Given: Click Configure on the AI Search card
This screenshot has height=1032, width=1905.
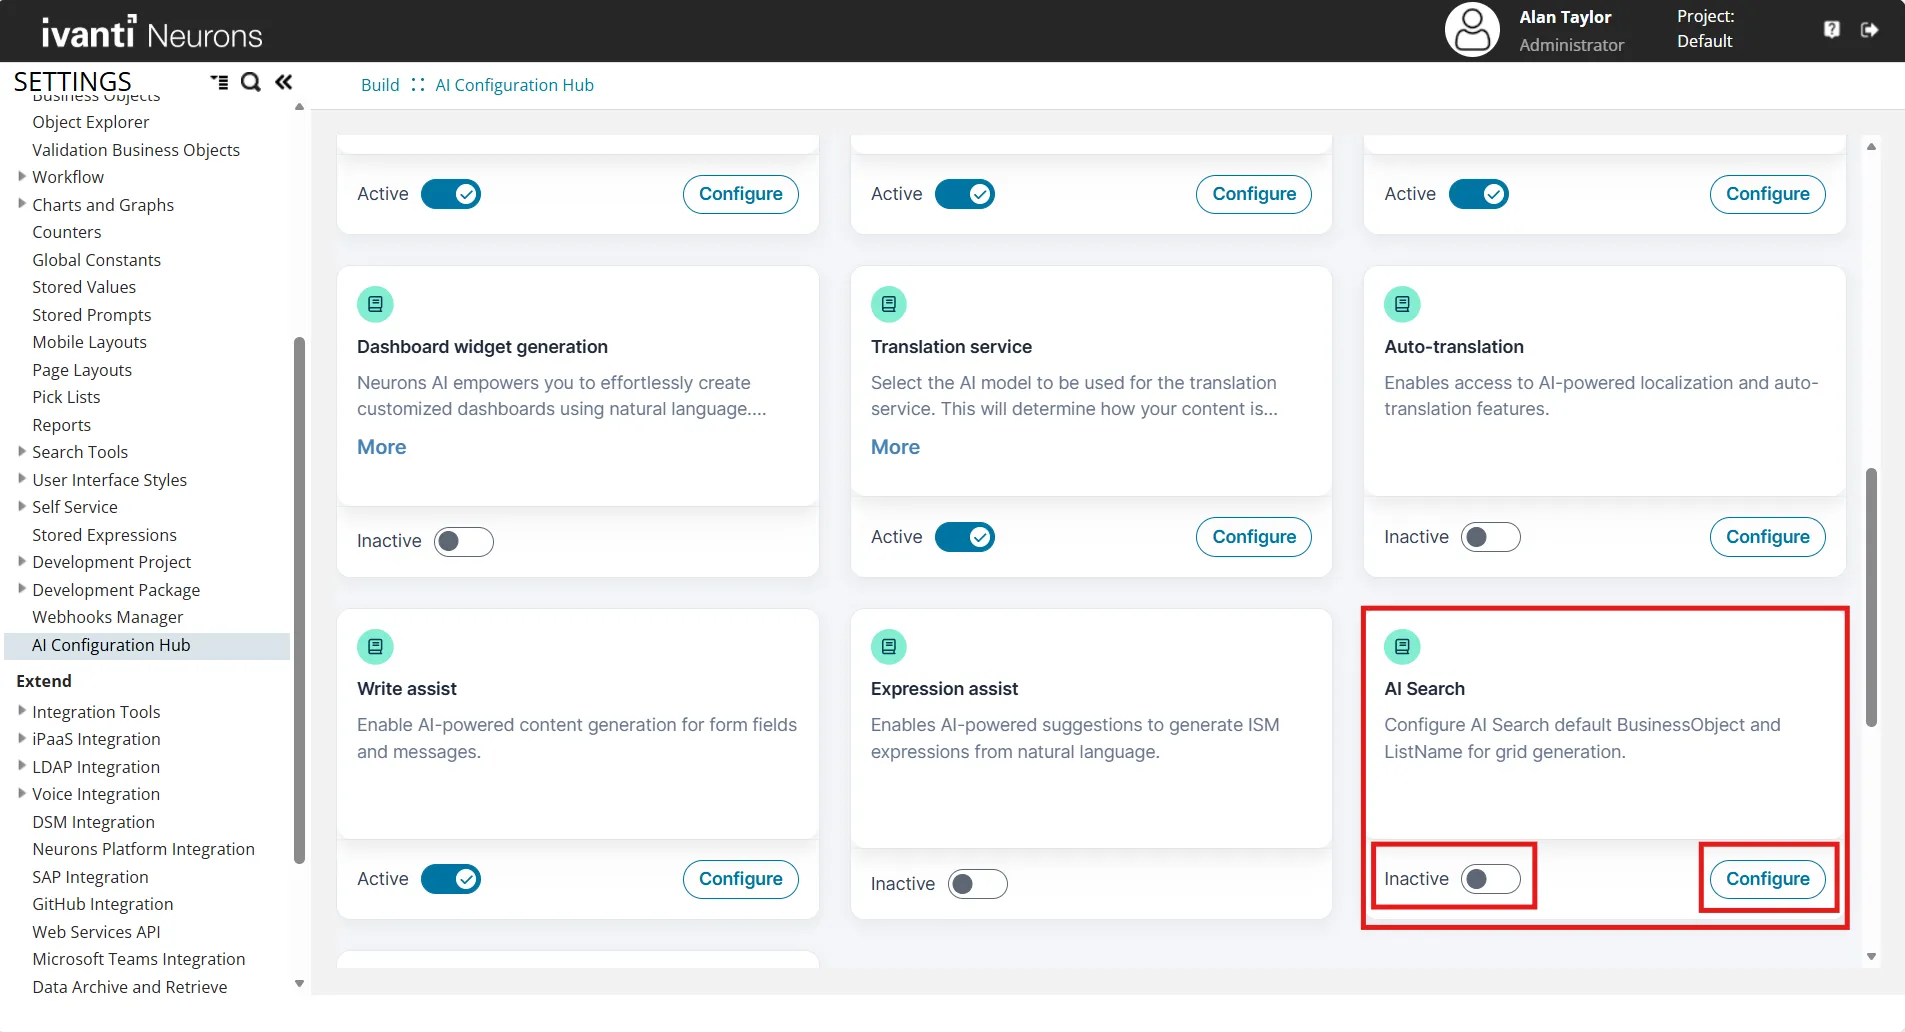Looking at the screenshot, I should (1767, 879).
